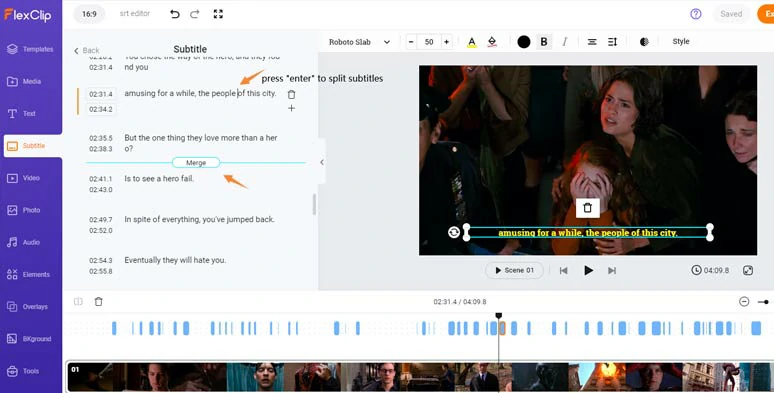The width and height of the screenshot is (774, 393).
Task: Open text alignment options
Action: (592, 42)
